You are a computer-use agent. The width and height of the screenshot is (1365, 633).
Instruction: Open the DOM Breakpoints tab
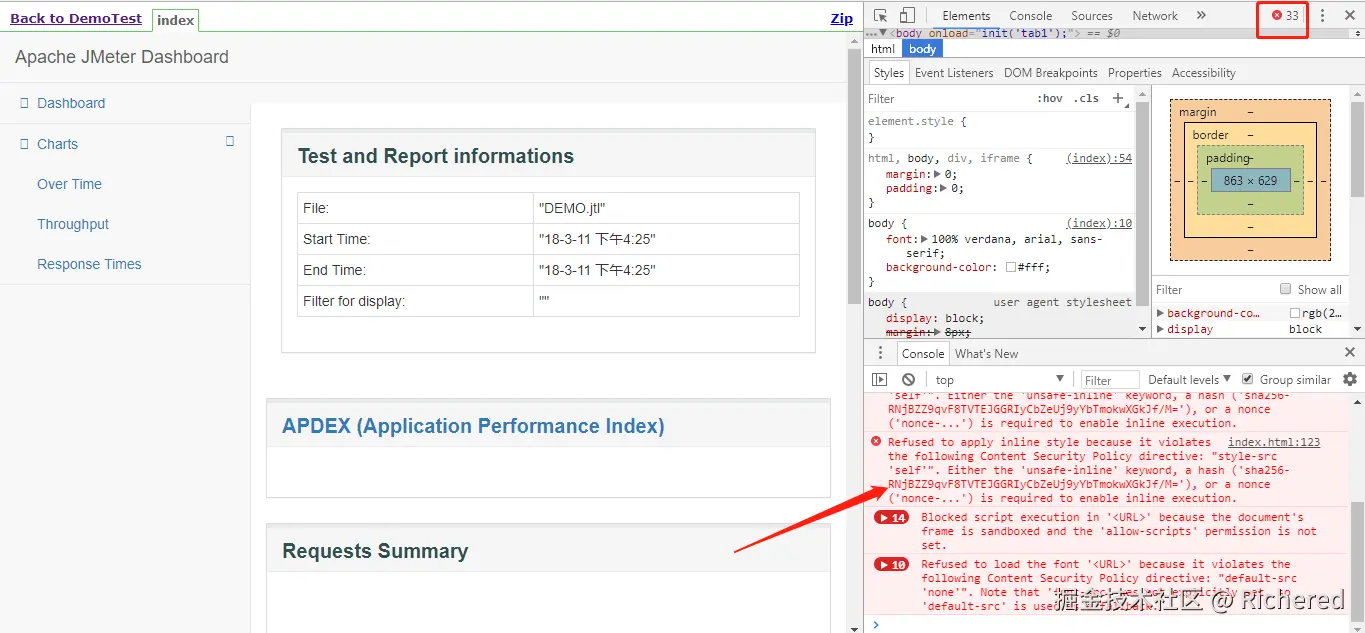click(x=1050, y=72)
